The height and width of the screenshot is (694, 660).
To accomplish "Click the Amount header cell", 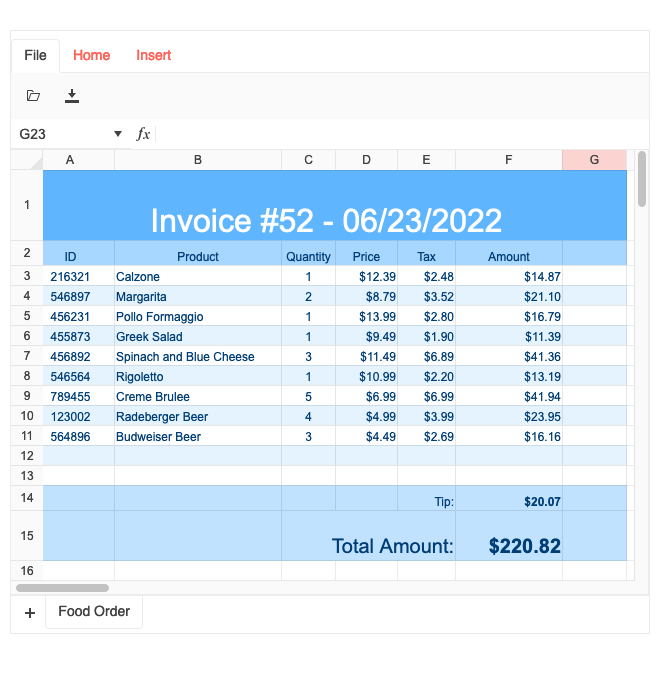I will pyautogui.click(x=509, y=253).
